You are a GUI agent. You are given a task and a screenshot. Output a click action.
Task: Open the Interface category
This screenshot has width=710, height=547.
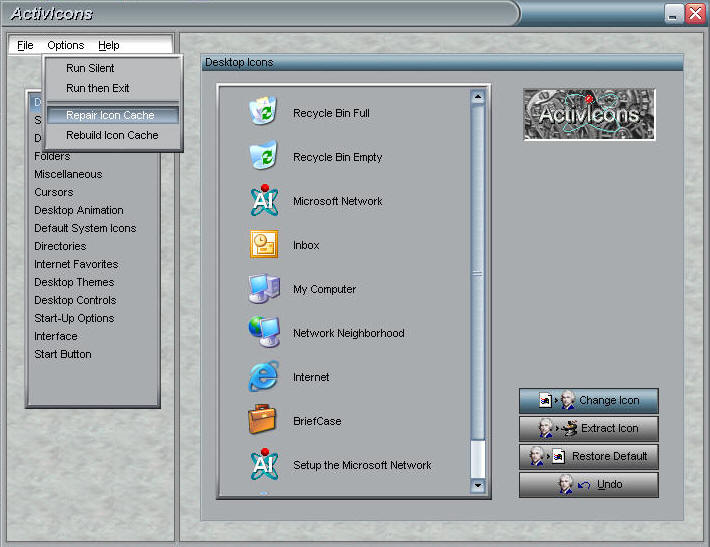tap(56, 336)
